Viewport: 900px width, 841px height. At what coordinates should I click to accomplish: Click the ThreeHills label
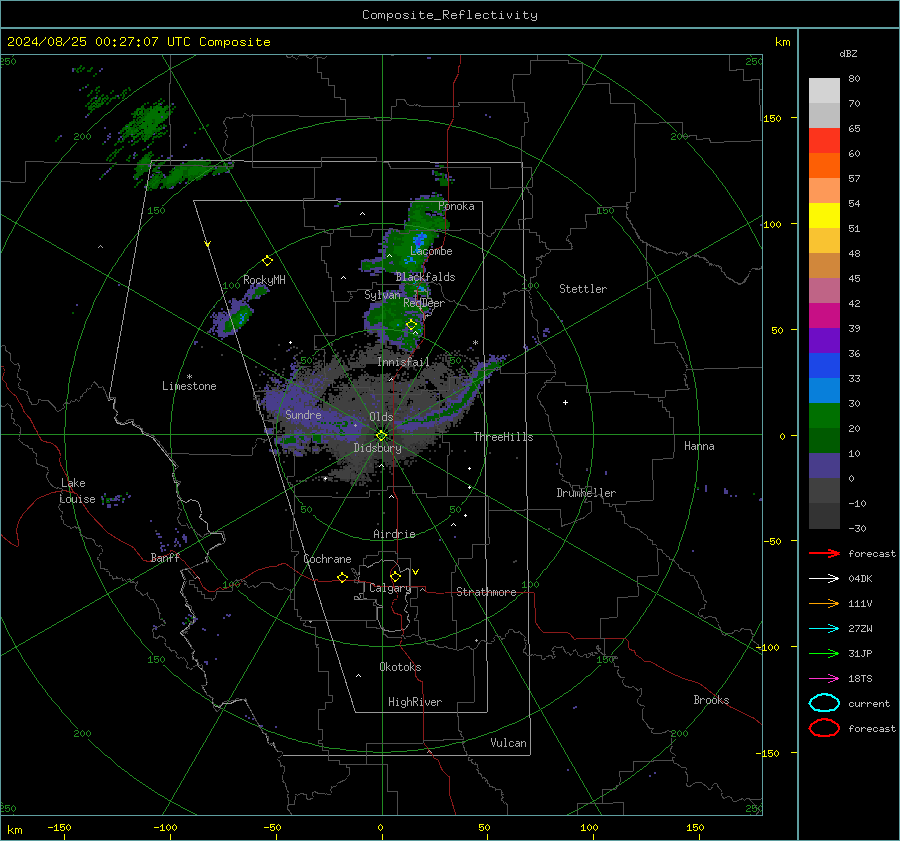503,437
